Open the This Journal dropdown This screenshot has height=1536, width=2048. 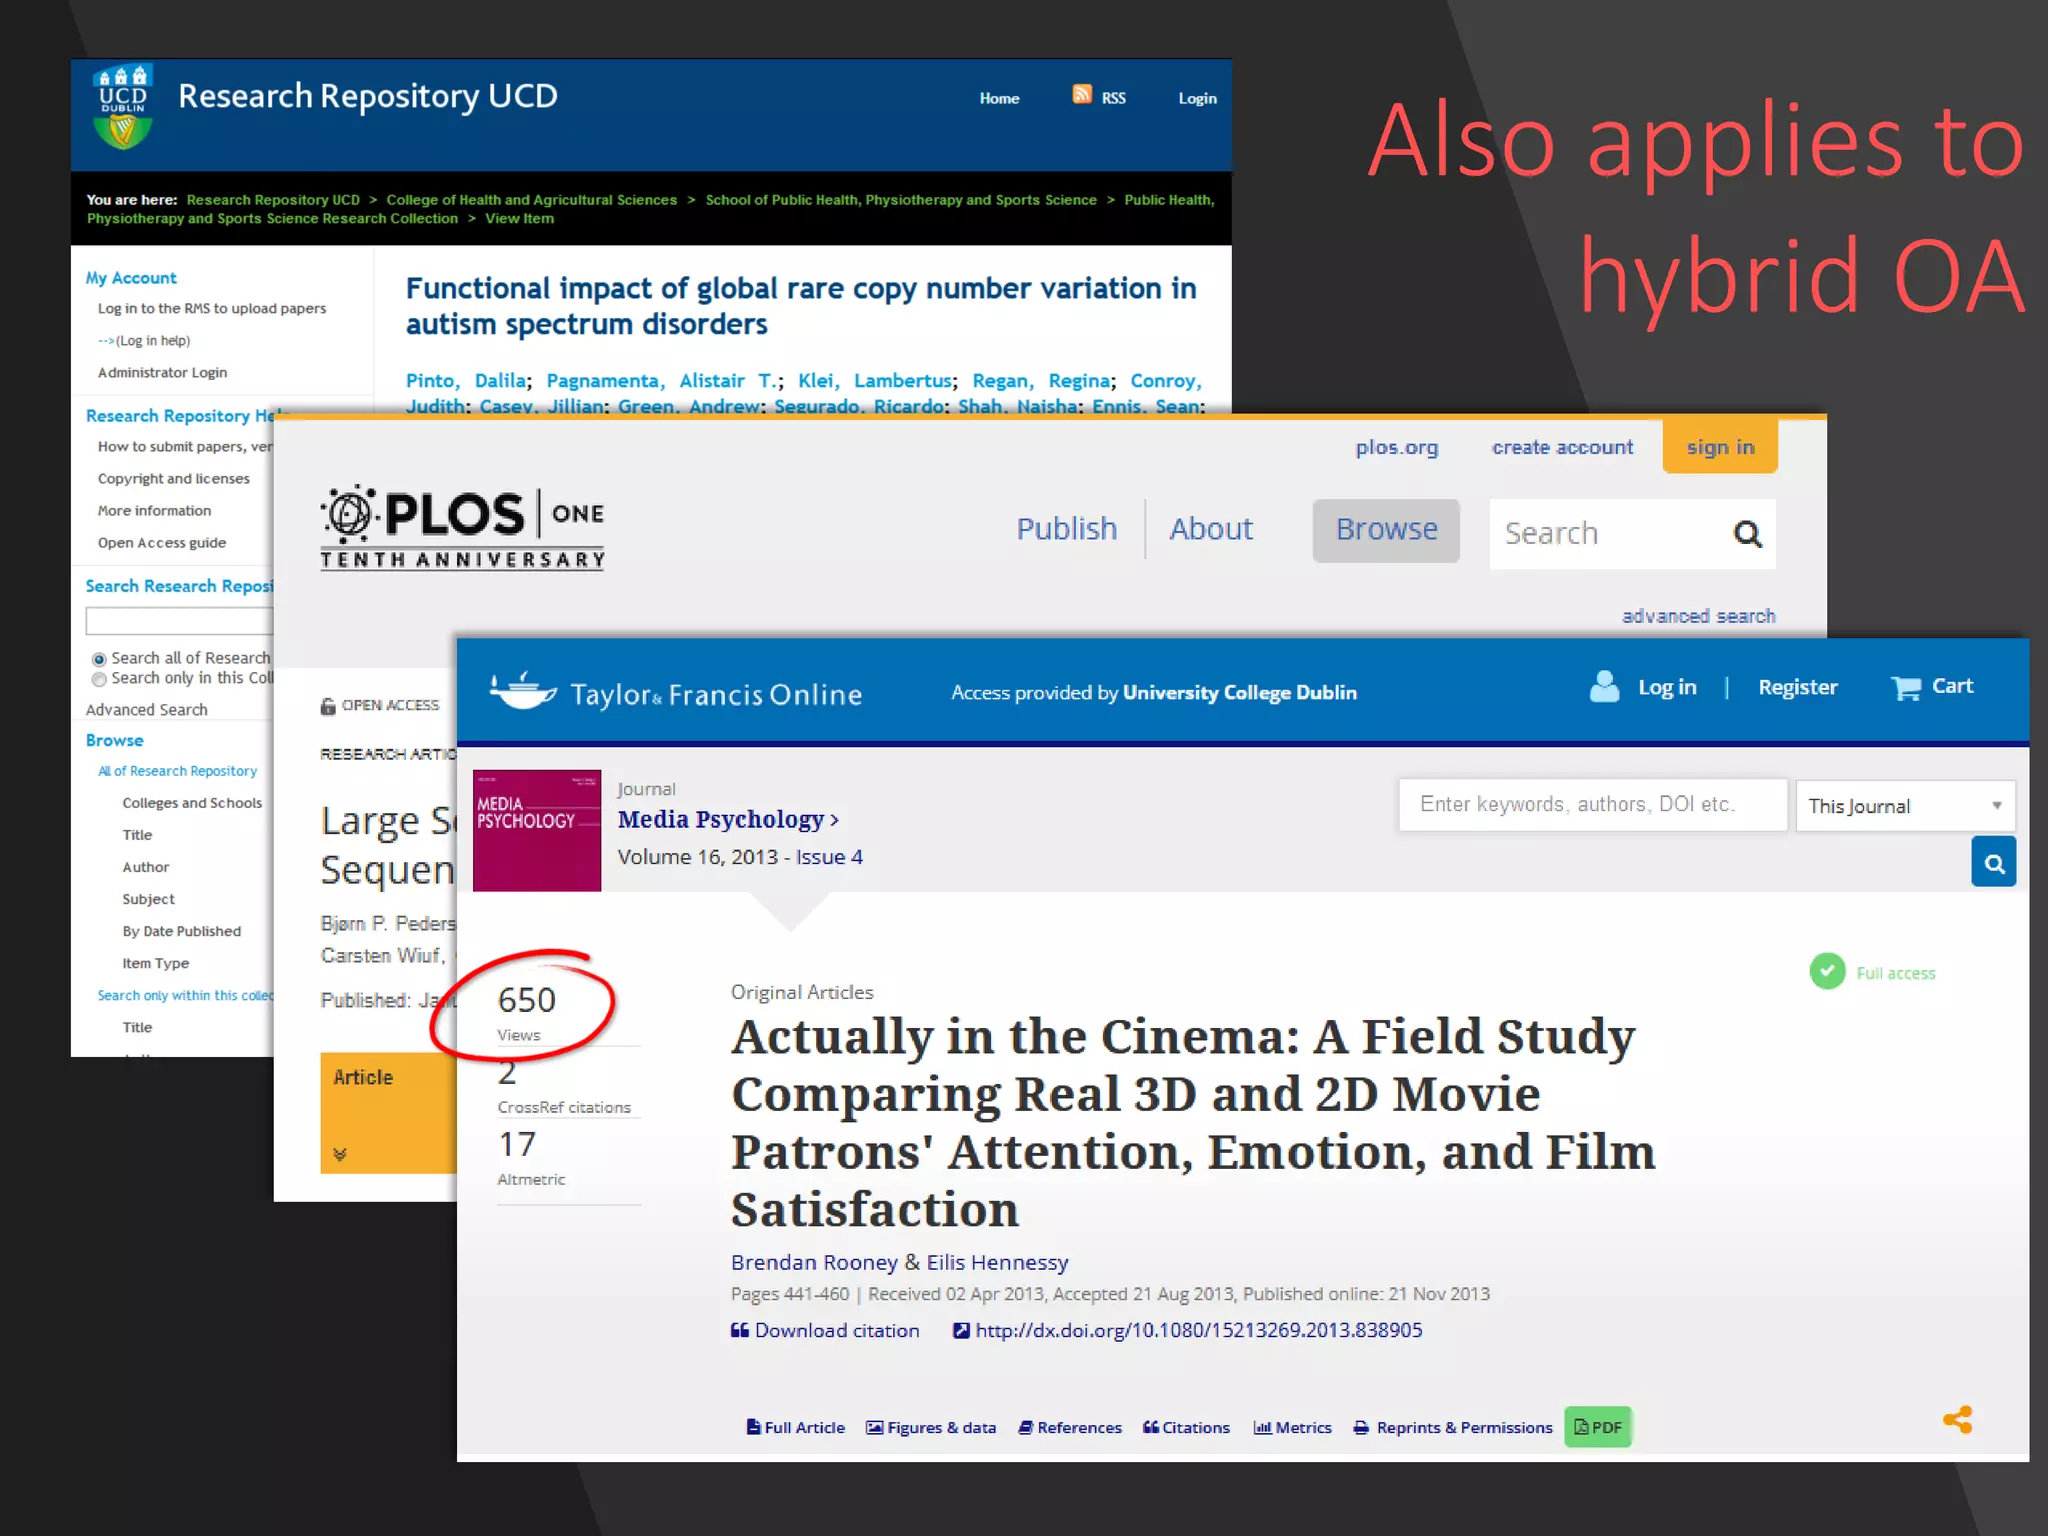point(1905,806)
